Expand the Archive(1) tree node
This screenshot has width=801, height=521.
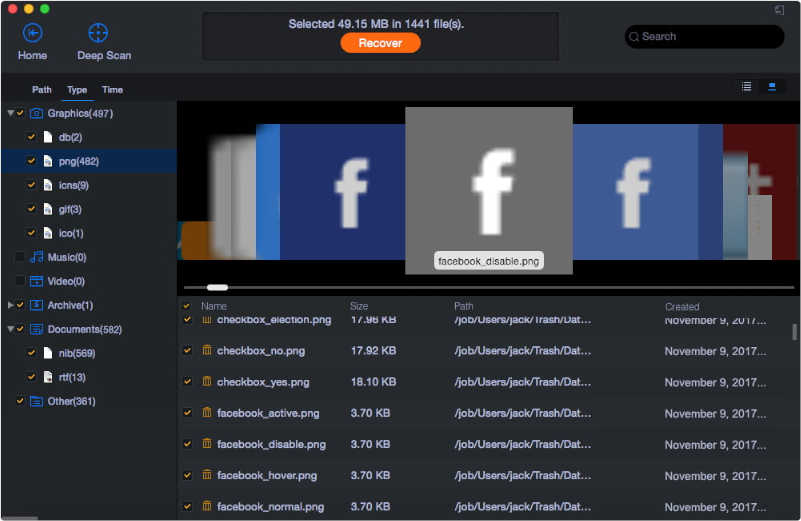[x=10, y=305]
